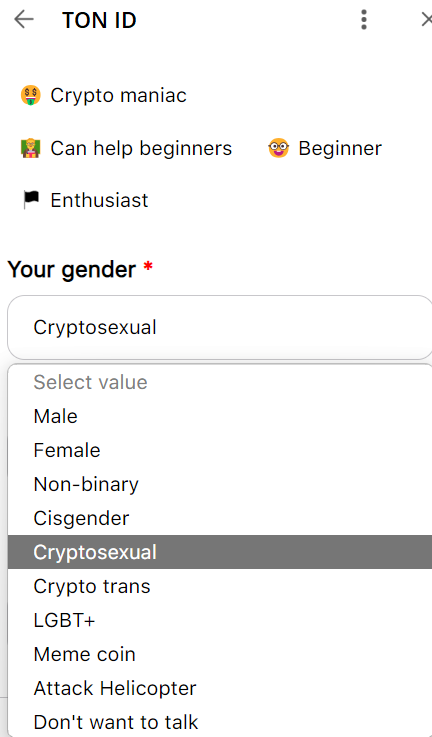The height and width of the screenshot is (737, 432).
Task: Click the nerd-face Beginner emoji
Action: click(278, 149)
